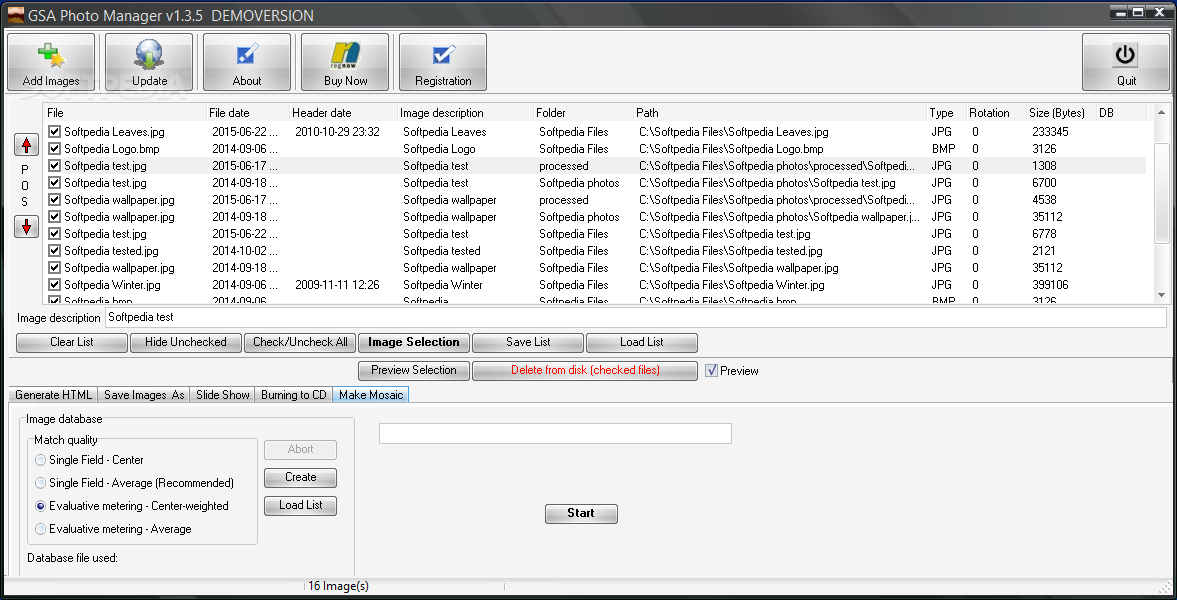Click the 16 Image(s) status text

339,586
